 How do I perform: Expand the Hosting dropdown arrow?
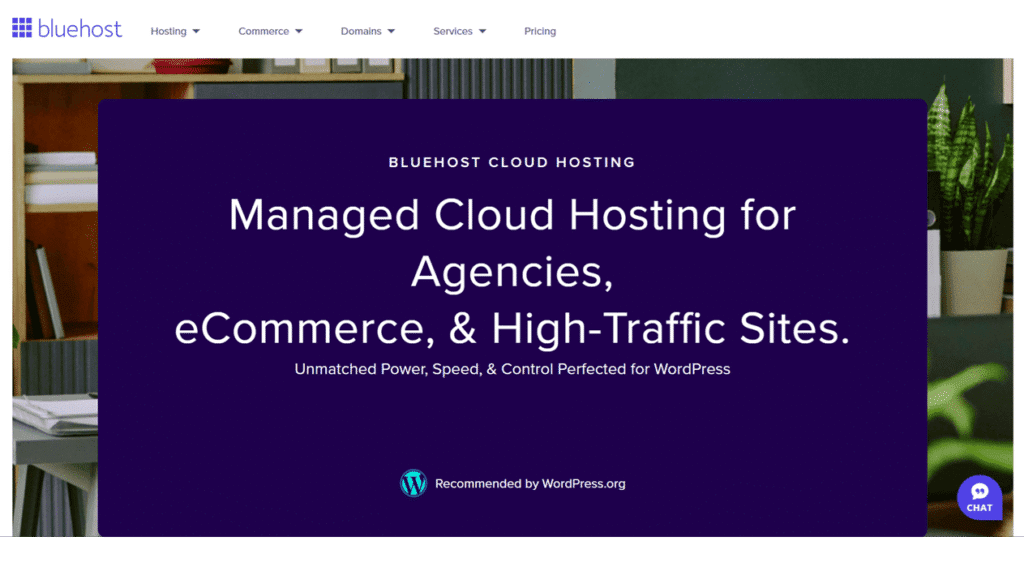(196, 31)
